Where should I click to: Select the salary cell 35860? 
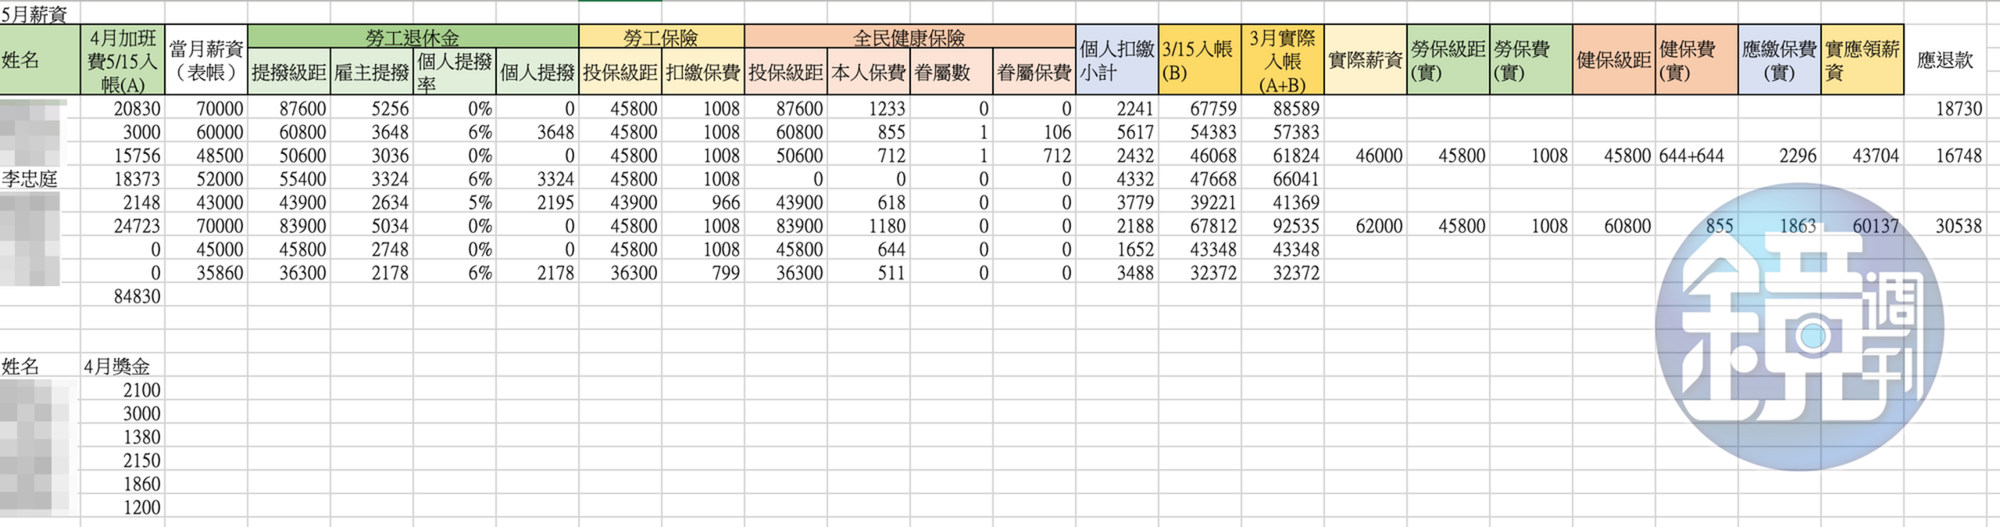[x=206, y=272]
